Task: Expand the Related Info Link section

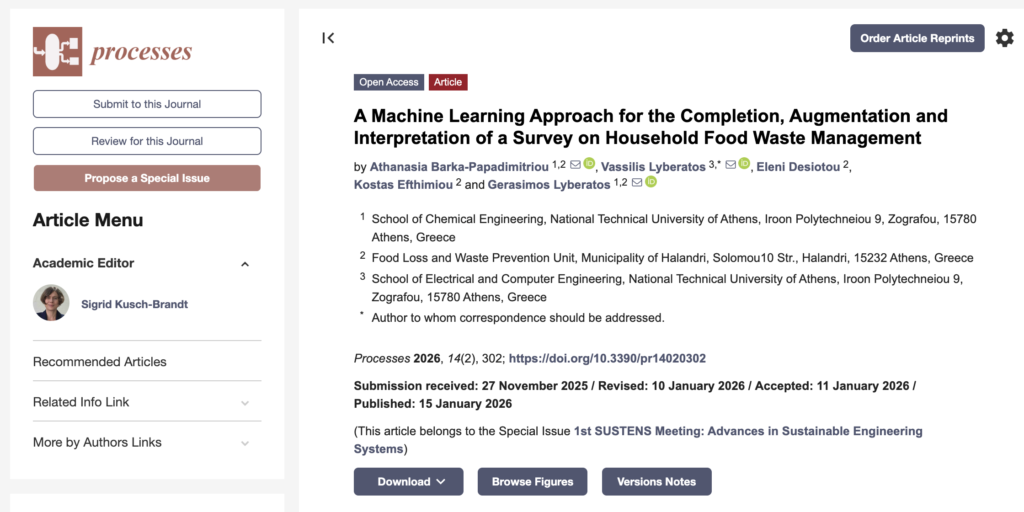Action: pos(245,403)
